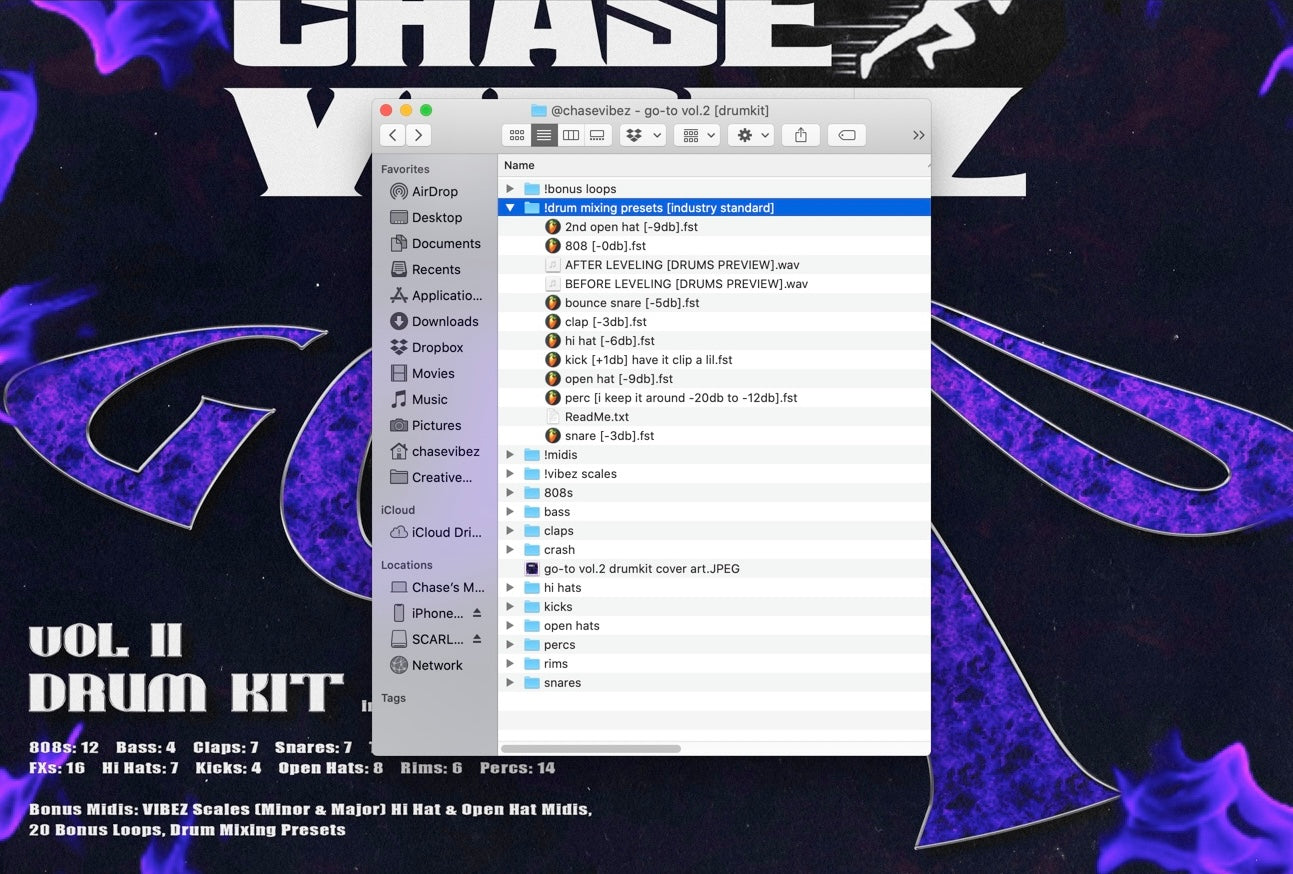
Task: Click the horizontal scrollbar in file list
Action: [x=591, y=748]
